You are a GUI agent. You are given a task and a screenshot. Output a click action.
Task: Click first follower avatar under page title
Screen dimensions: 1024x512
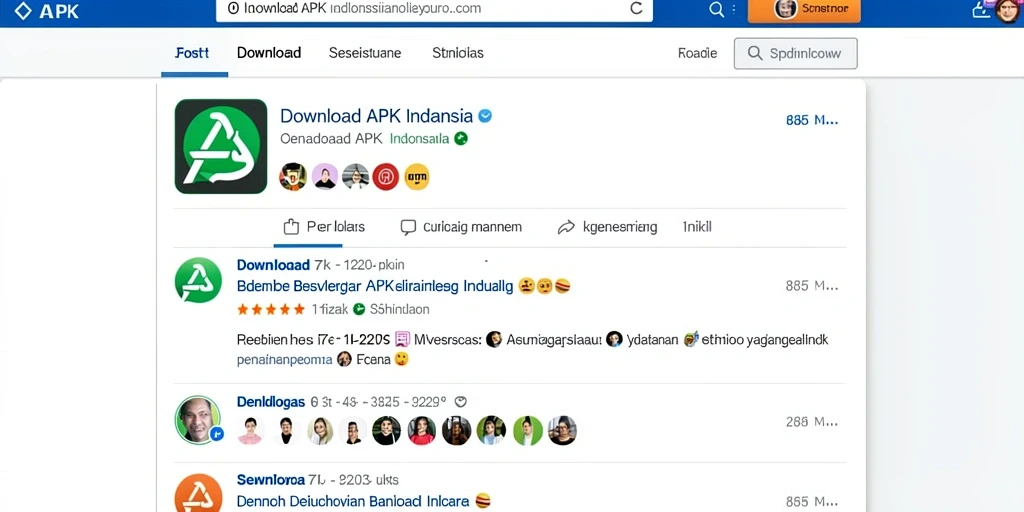pyautogui.click(x=293, y=176)
